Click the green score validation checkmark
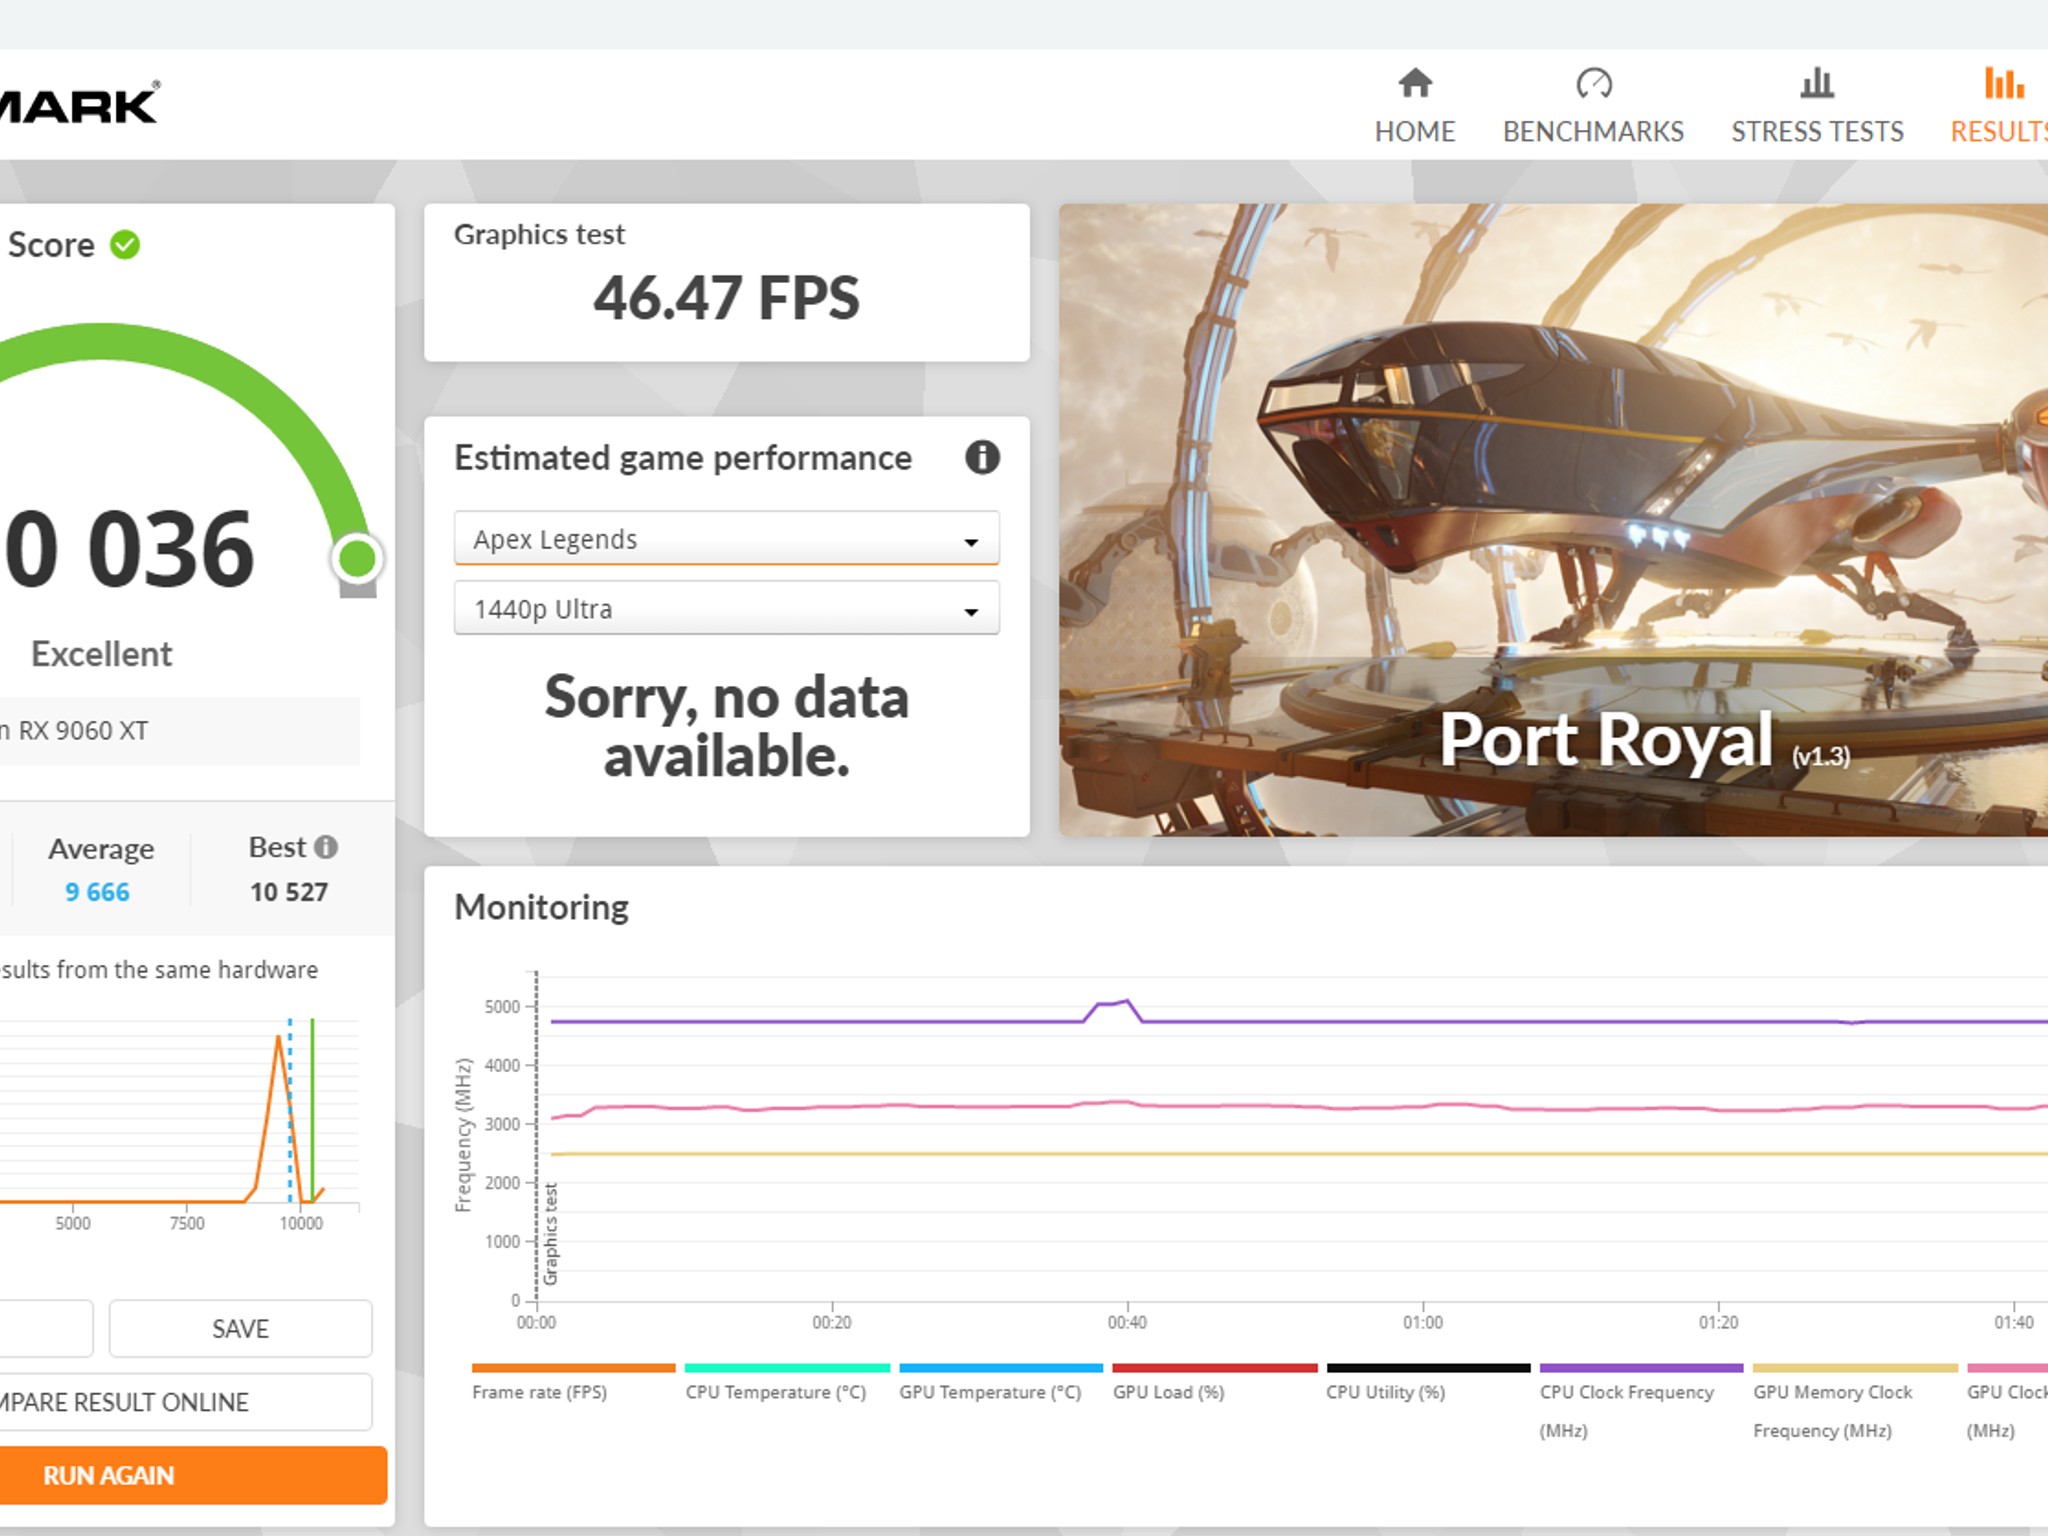This screenshot has width=2048, height=1536. [125, 245]
